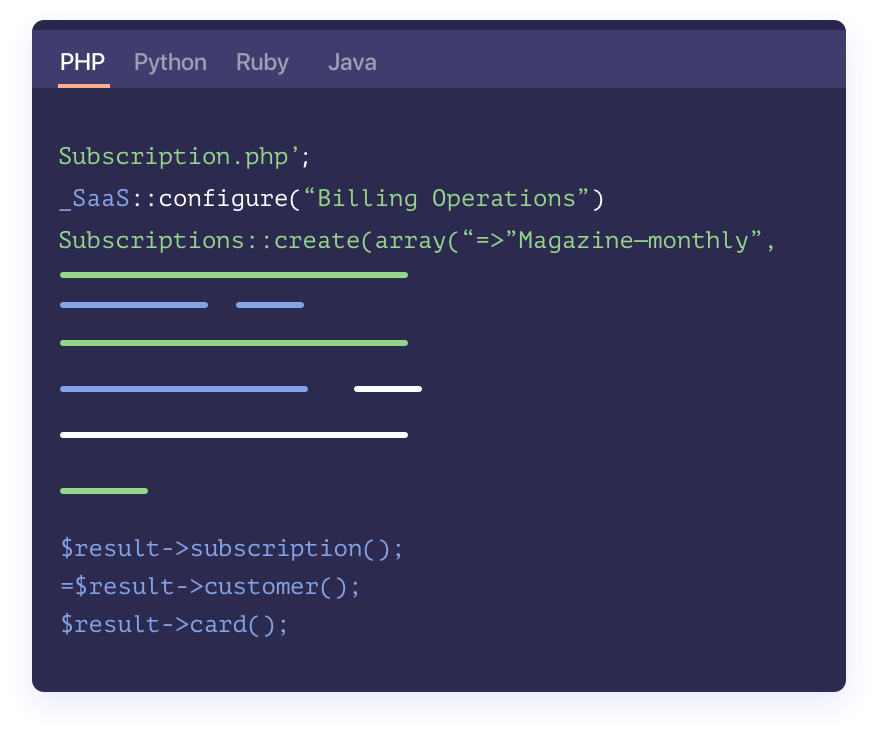Click the second long green placeholder bar
Screen dimensions: 878x736
coord(234,342)
